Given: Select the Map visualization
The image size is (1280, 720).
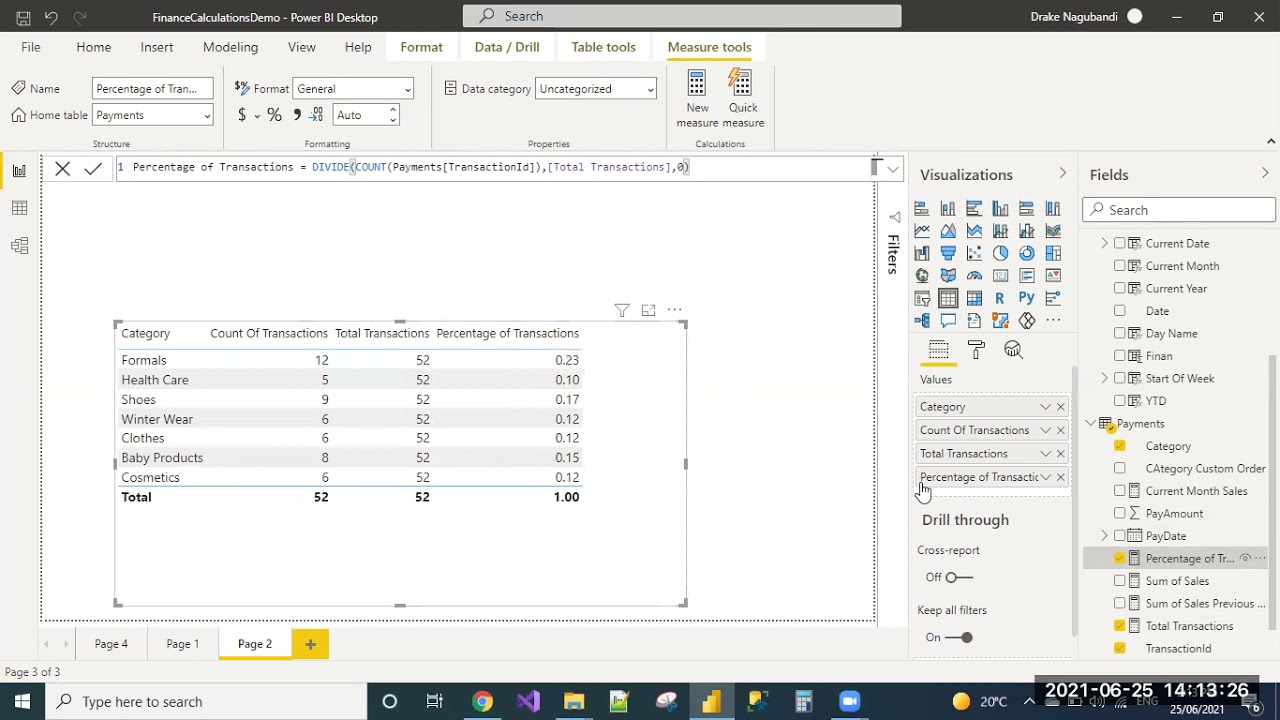Looking at the screenshot, I should pos(922,275).
